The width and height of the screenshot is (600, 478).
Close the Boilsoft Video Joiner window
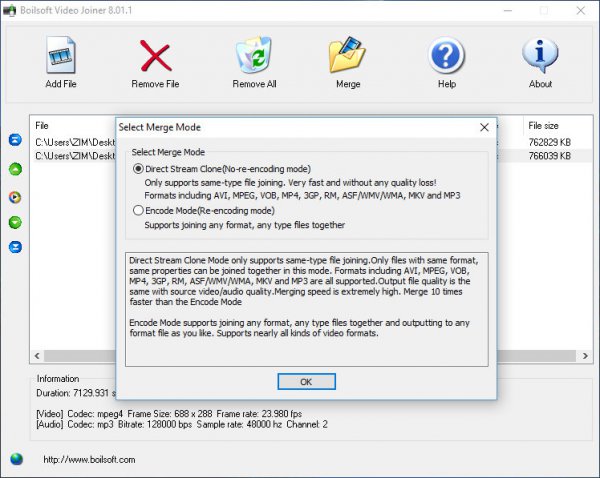click(x=580, y=10)
